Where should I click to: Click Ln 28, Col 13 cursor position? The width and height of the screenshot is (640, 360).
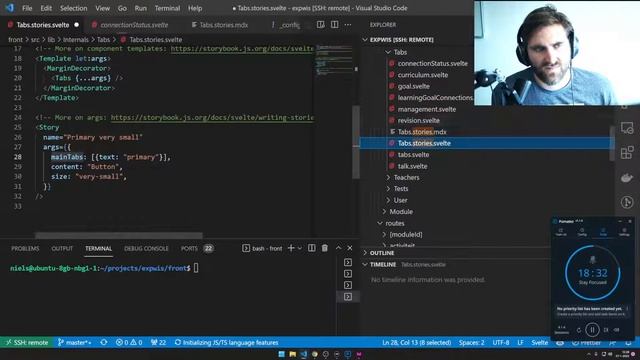416,342
